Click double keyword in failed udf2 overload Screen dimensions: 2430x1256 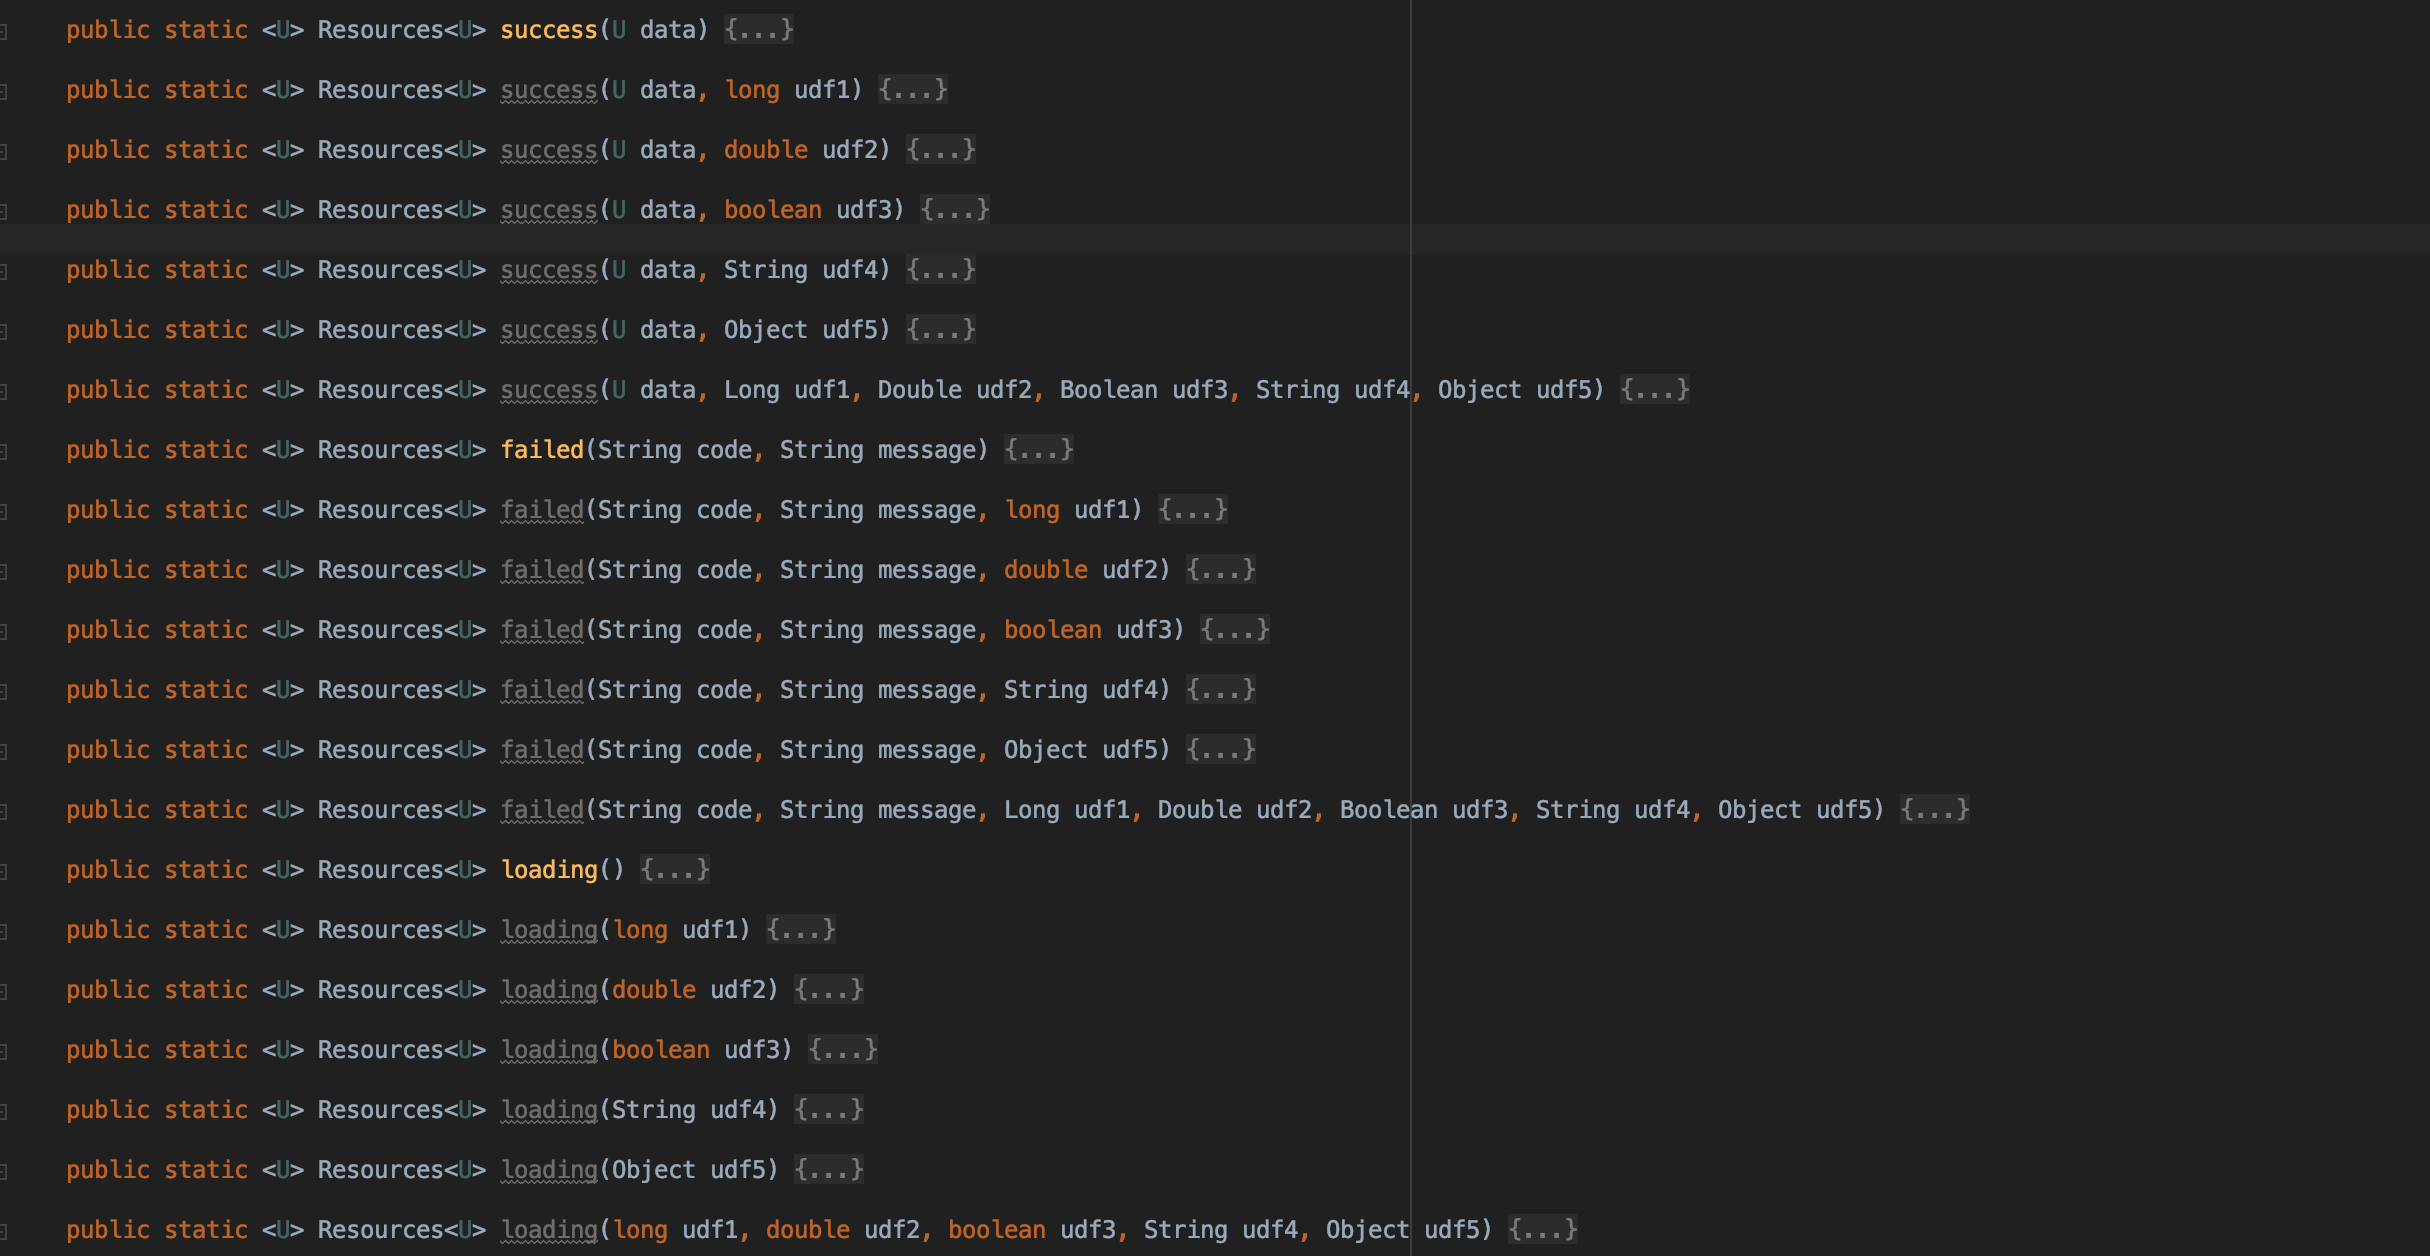click(1045, 570)
